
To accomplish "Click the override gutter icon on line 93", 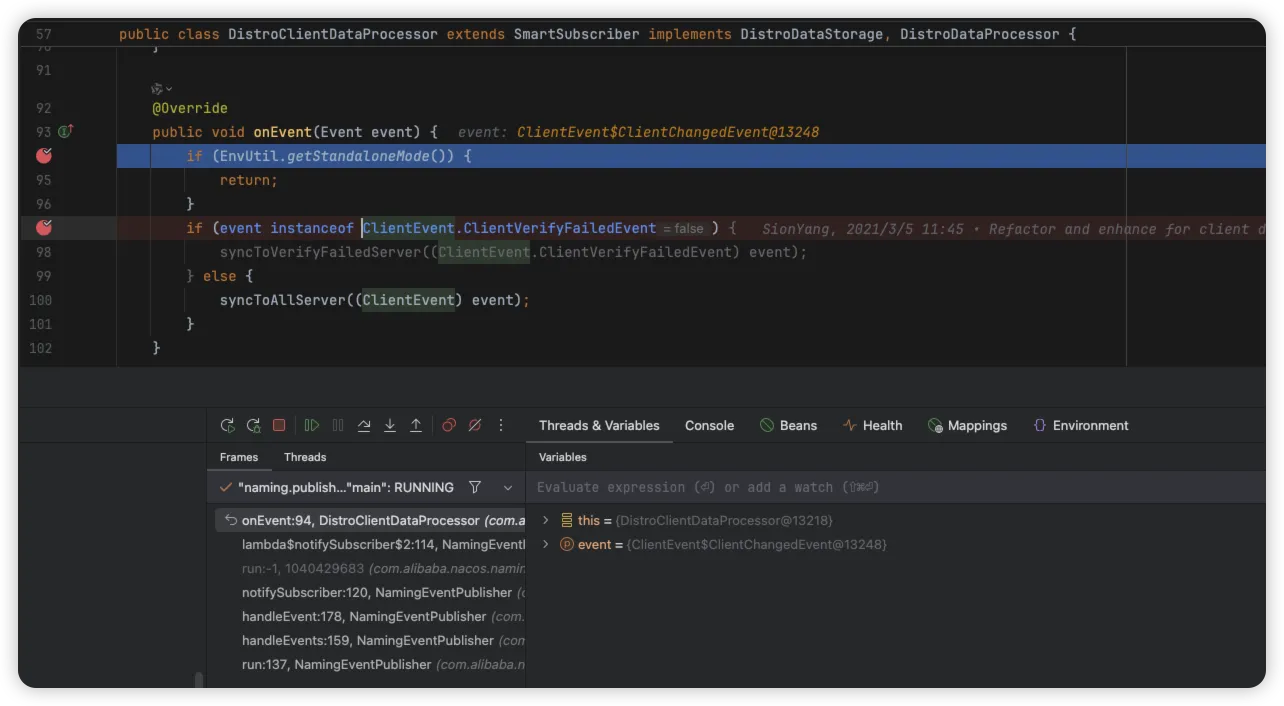I will pos(66,132).
